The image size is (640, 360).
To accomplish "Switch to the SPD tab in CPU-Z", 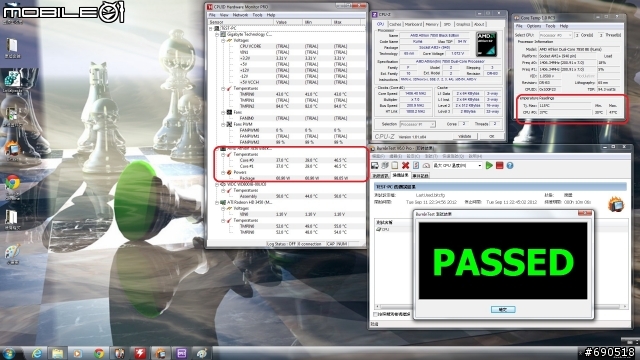I will click(x=447, y=24).
